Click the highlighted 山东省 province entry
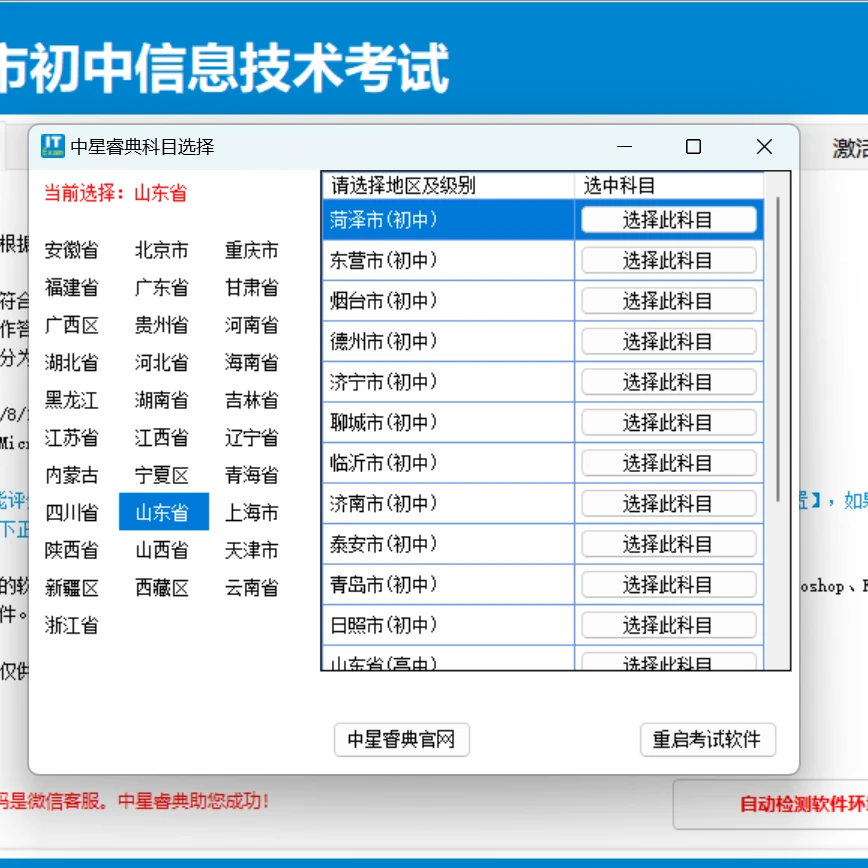Image resolution: width=868 pixels, height=868 pixels. (x=162, y=513)
